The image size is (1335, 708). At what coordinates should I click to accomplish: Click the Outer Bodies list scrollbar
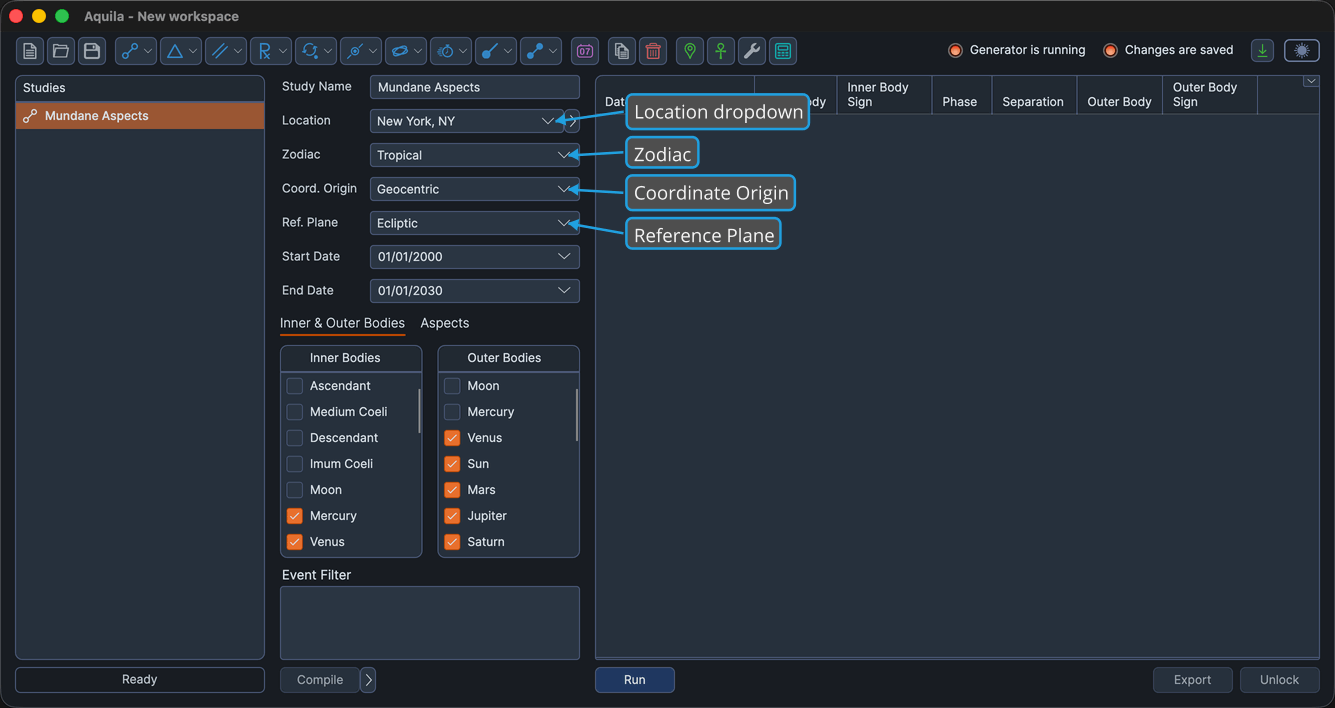coord(576,415)
